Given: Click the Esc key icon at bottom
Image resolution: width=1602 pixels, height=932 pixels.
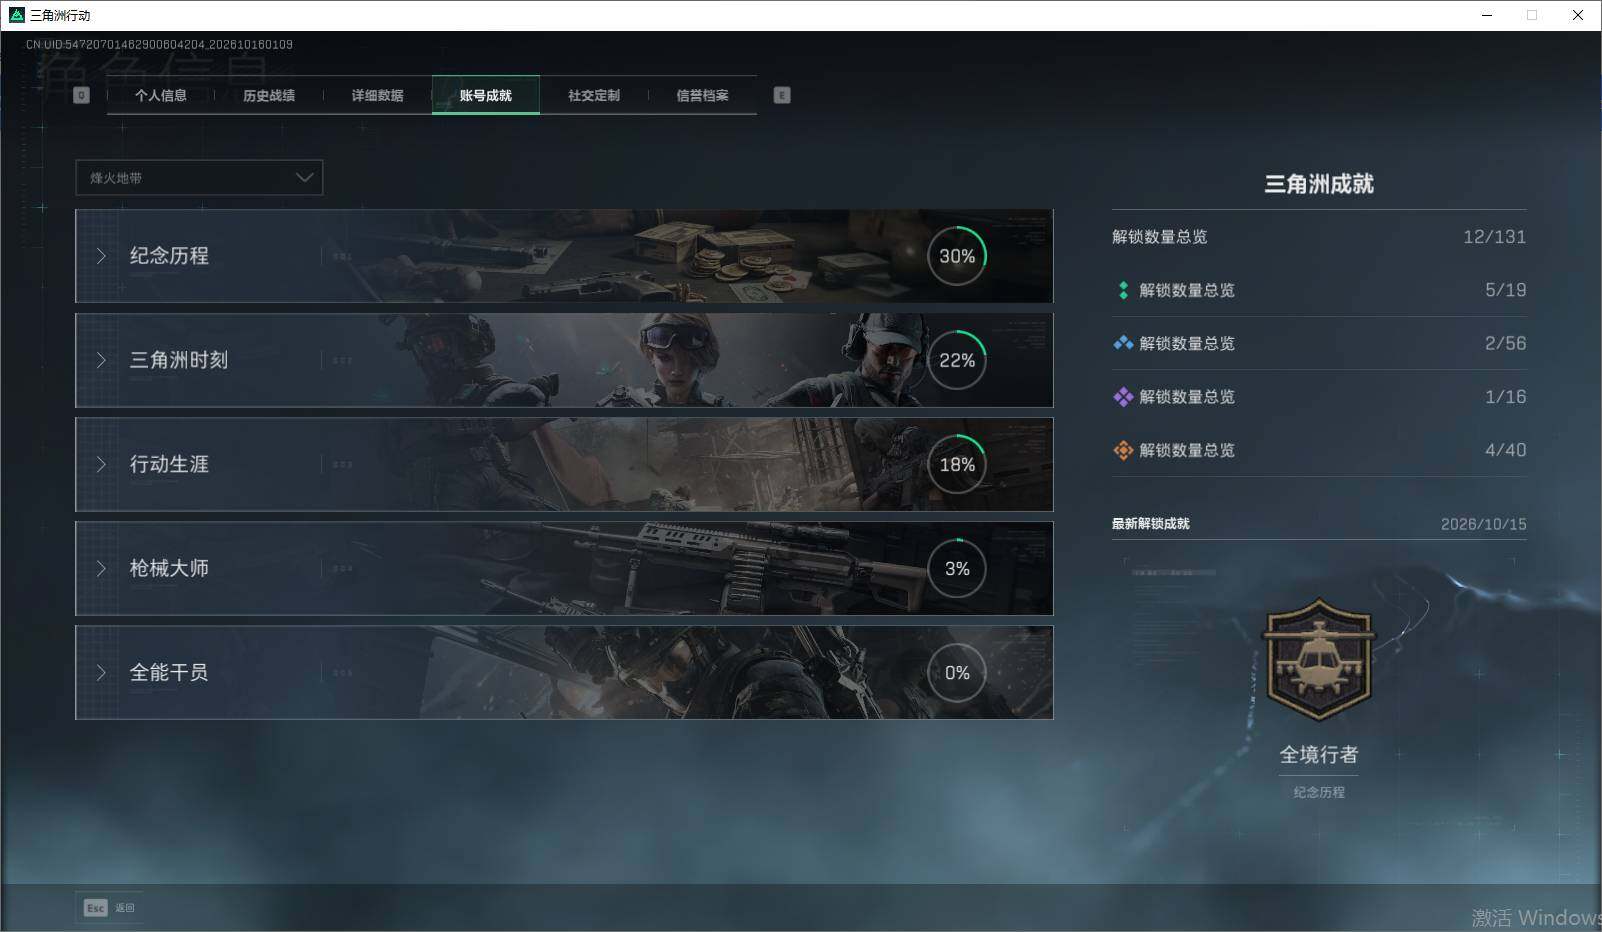Looking at the screenshot, I should tap(95, 908).
